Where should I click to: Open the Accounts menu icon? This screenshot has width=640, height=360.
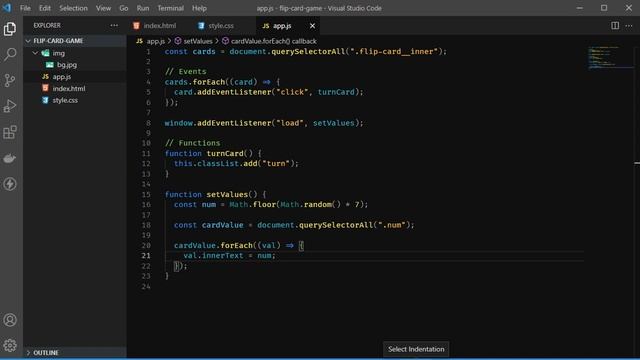click(10, 320)
